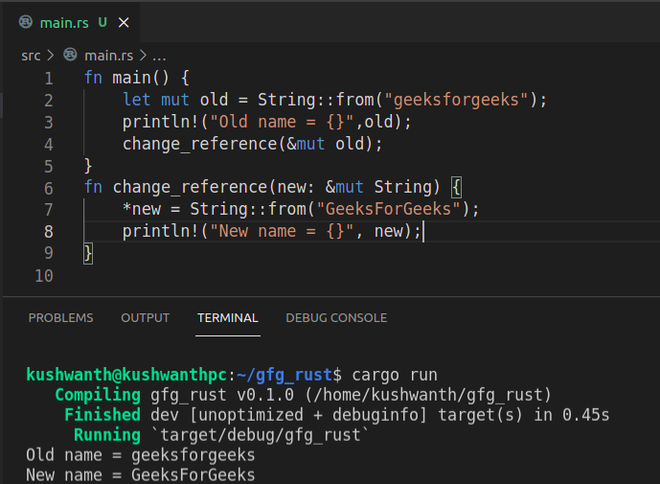Viewport: 660px width, 484px height.
Task: Click line number 1 in the gutter
Action: (49, 78)
